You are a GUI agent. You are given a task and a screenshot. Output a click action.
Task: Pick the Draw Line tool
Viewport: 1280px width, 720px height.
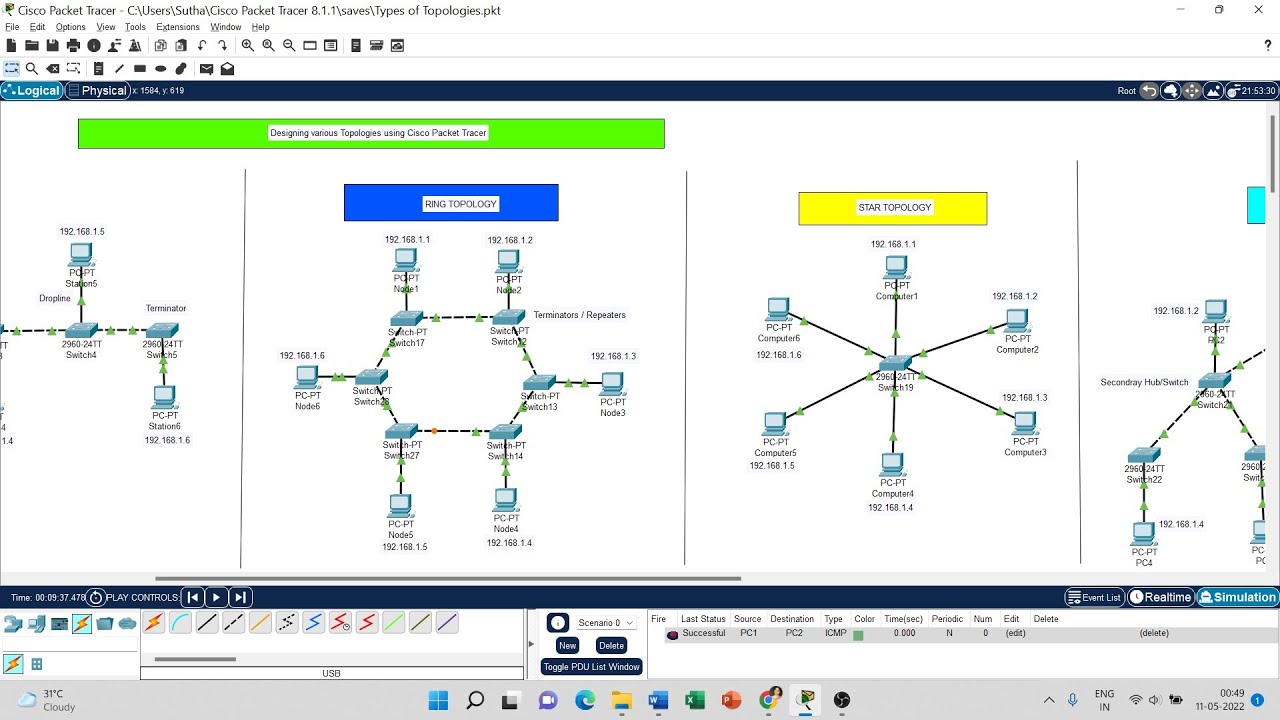(x=119, y=69)
